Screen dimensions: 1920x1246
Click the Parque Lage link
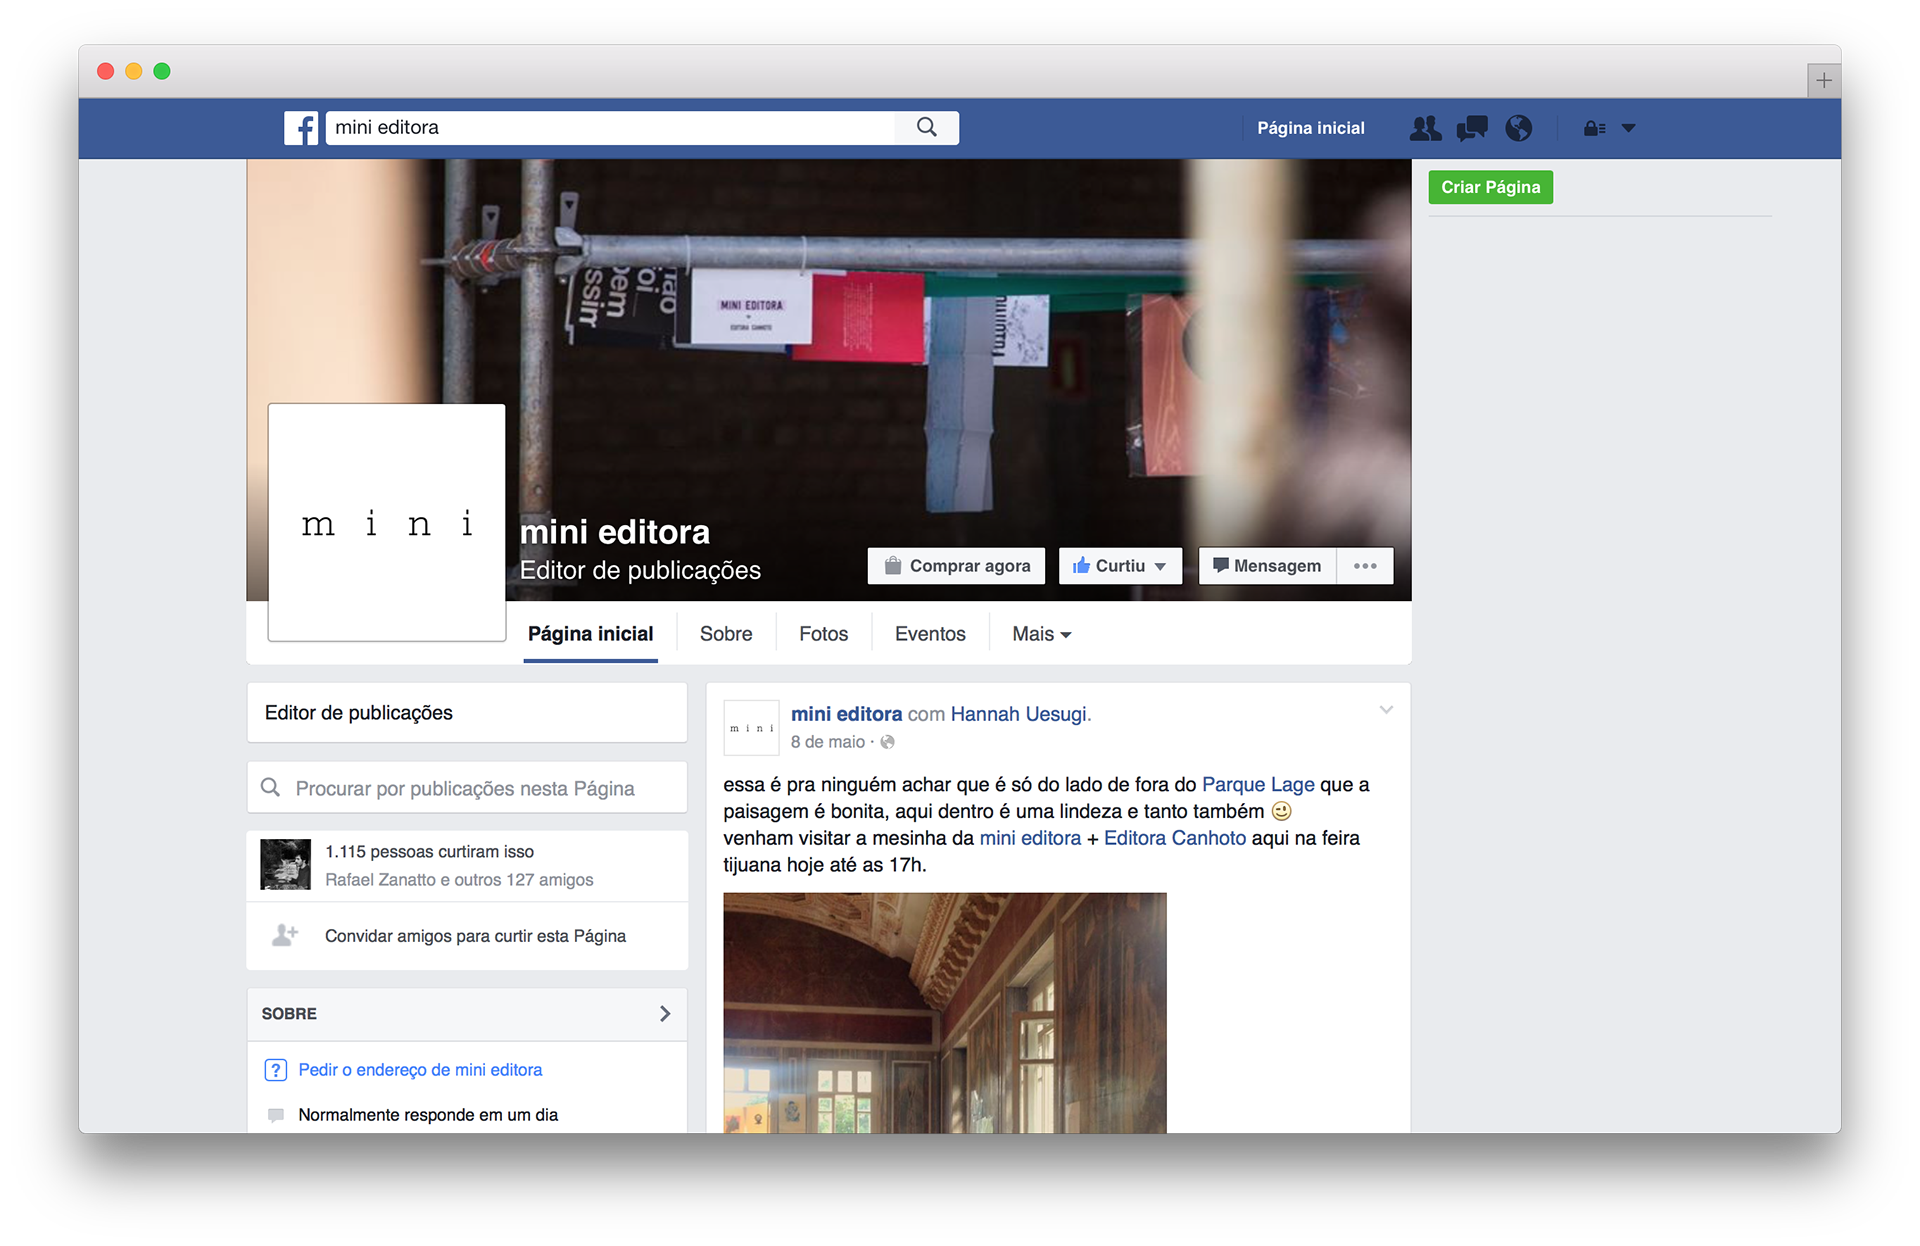coord(1258,785)
